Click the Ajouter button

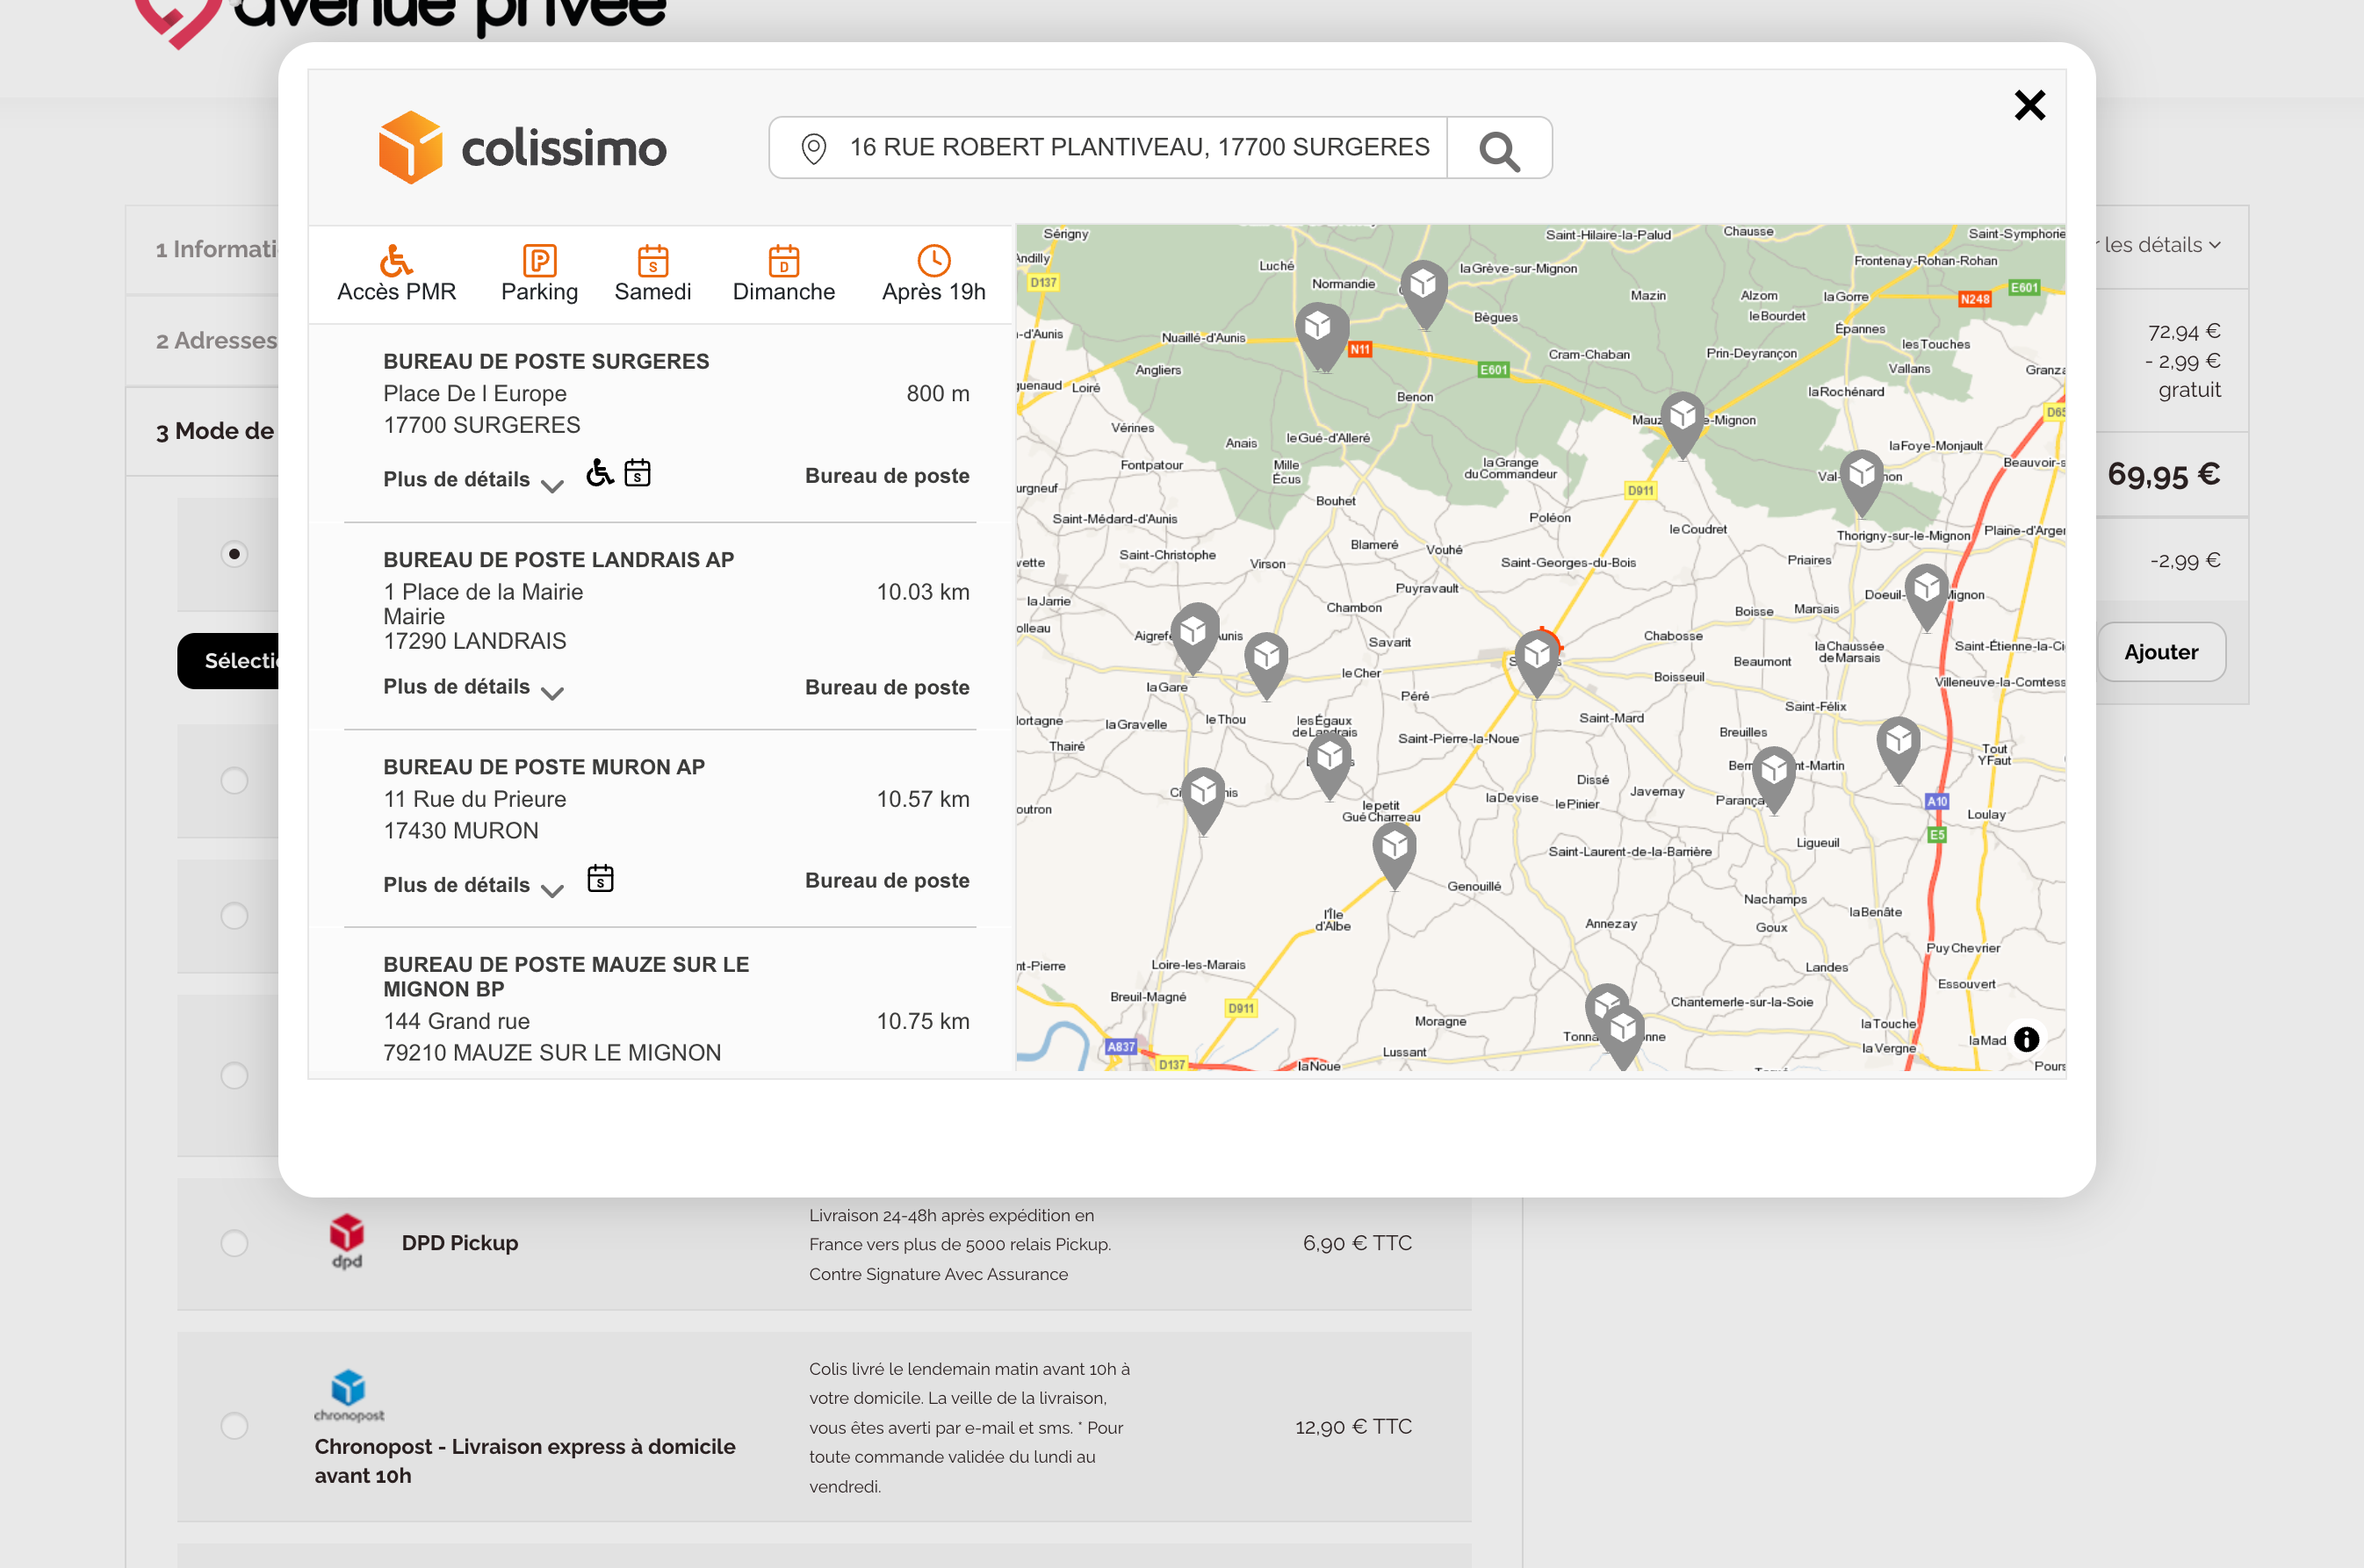coord(2161,652)
